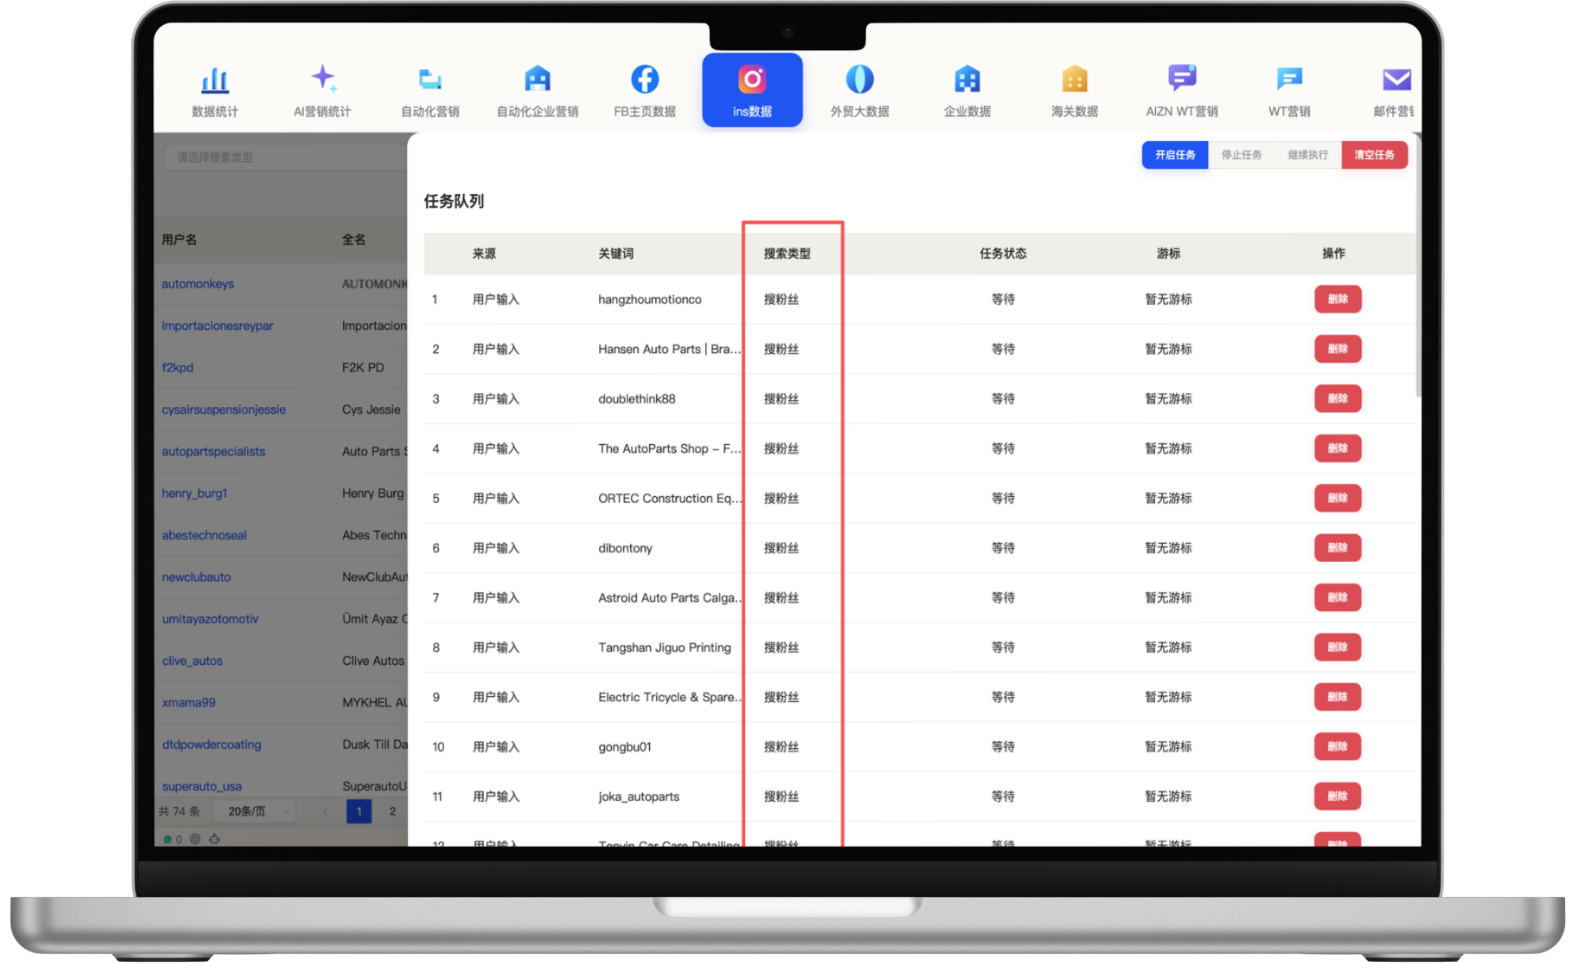Open the 企业数据 building icon
Screen dimensions: 1575x963
click(x=967, y=79)
